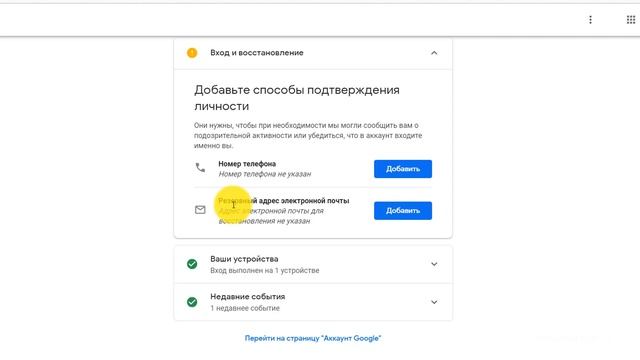Viewport: 640px width, 360px height.
Task: Select the Вход и восстановление header title
Action: pos(257,53)
